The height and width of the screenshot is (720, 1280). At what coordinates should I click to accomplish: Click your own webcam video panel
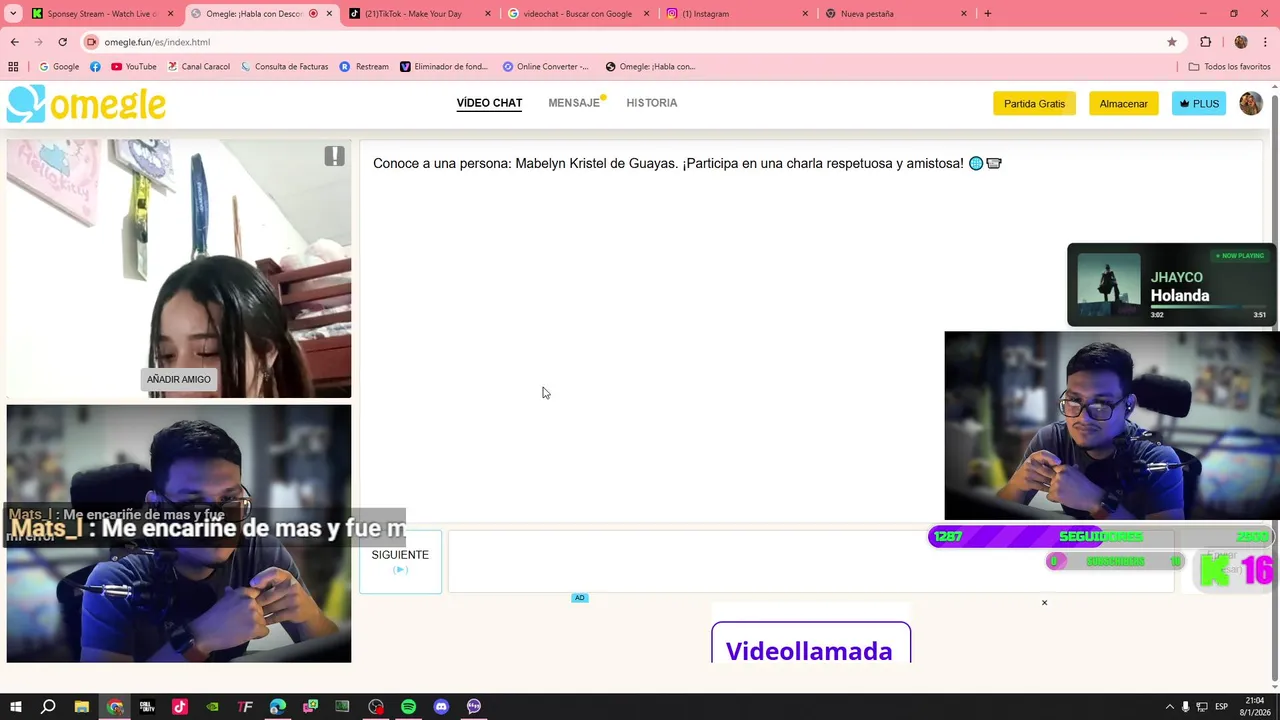tap(179, 534)
